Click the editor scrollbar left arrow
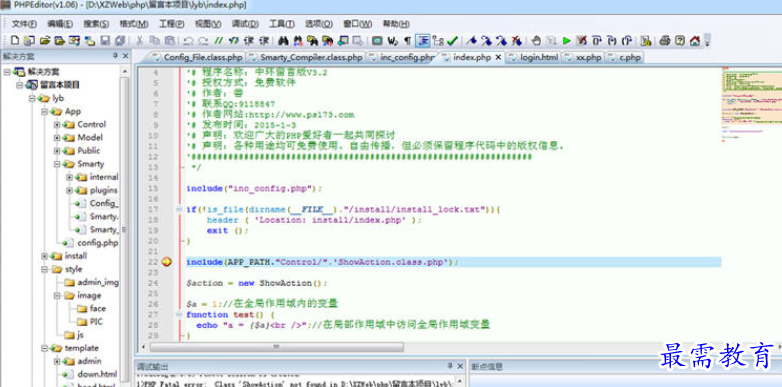This screenshot has height=387, width=782. tap(143, 347)
